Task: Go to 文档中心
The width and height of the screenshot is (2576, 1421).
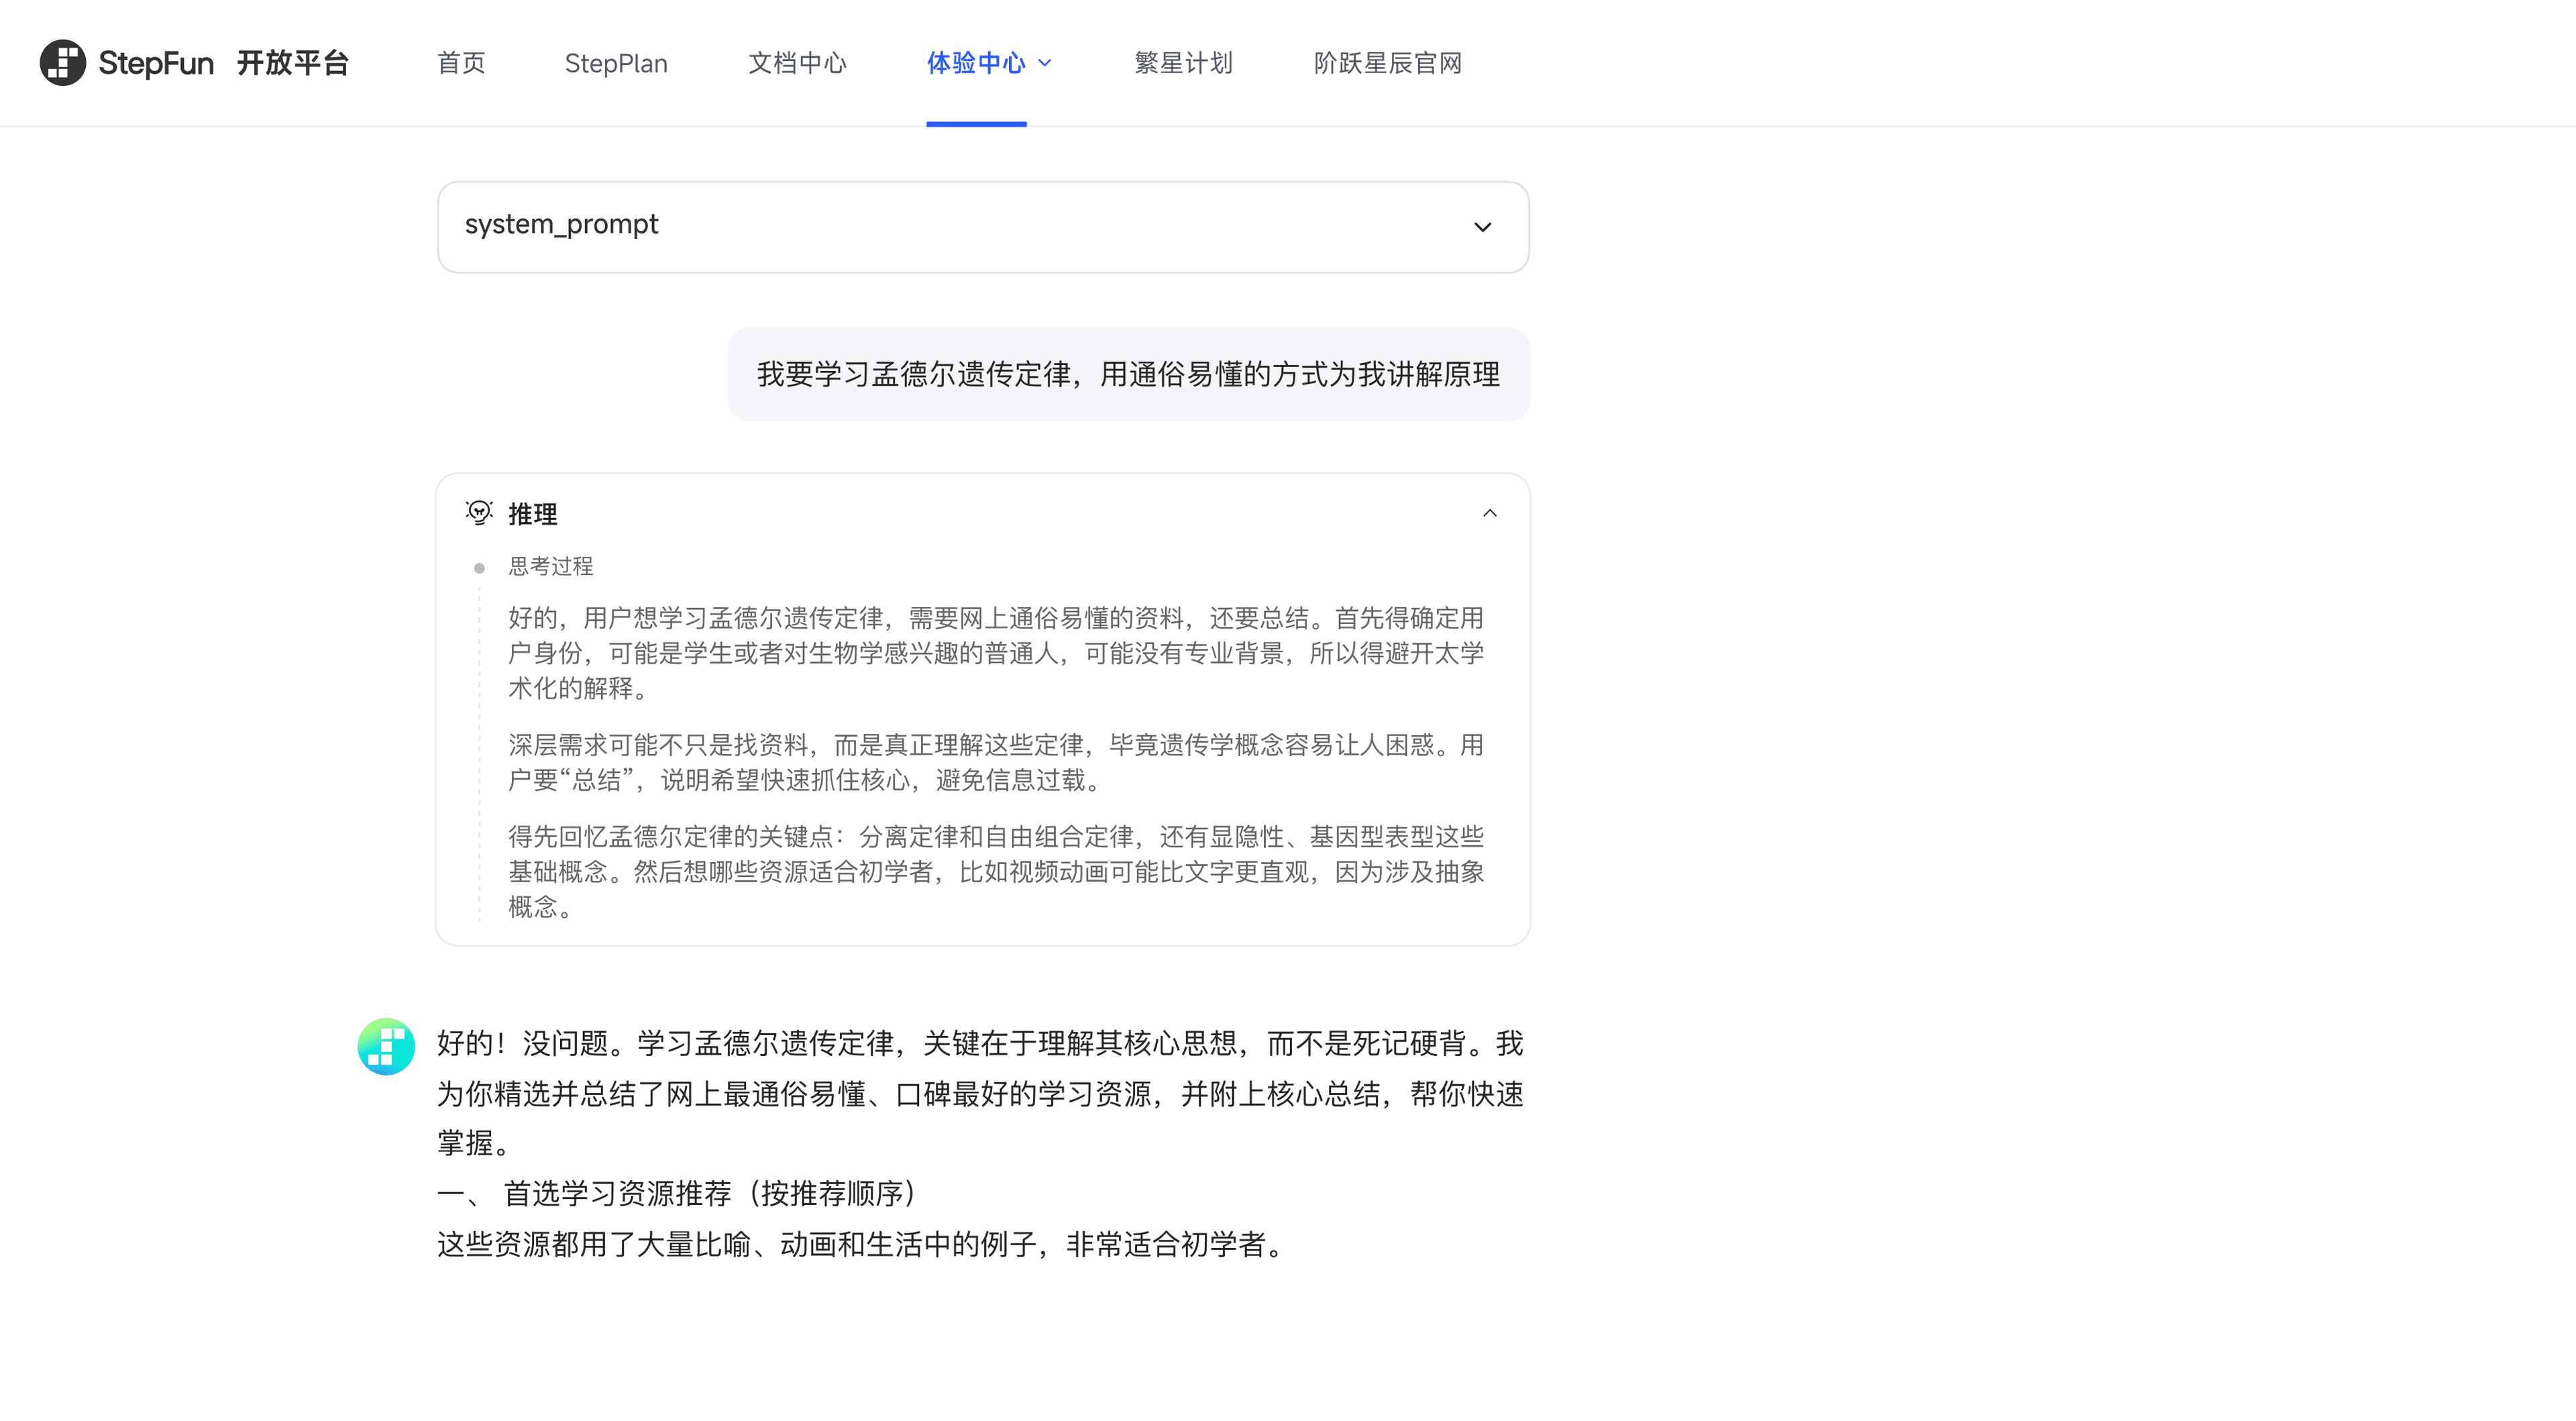Action: click(x=797, y=63)
